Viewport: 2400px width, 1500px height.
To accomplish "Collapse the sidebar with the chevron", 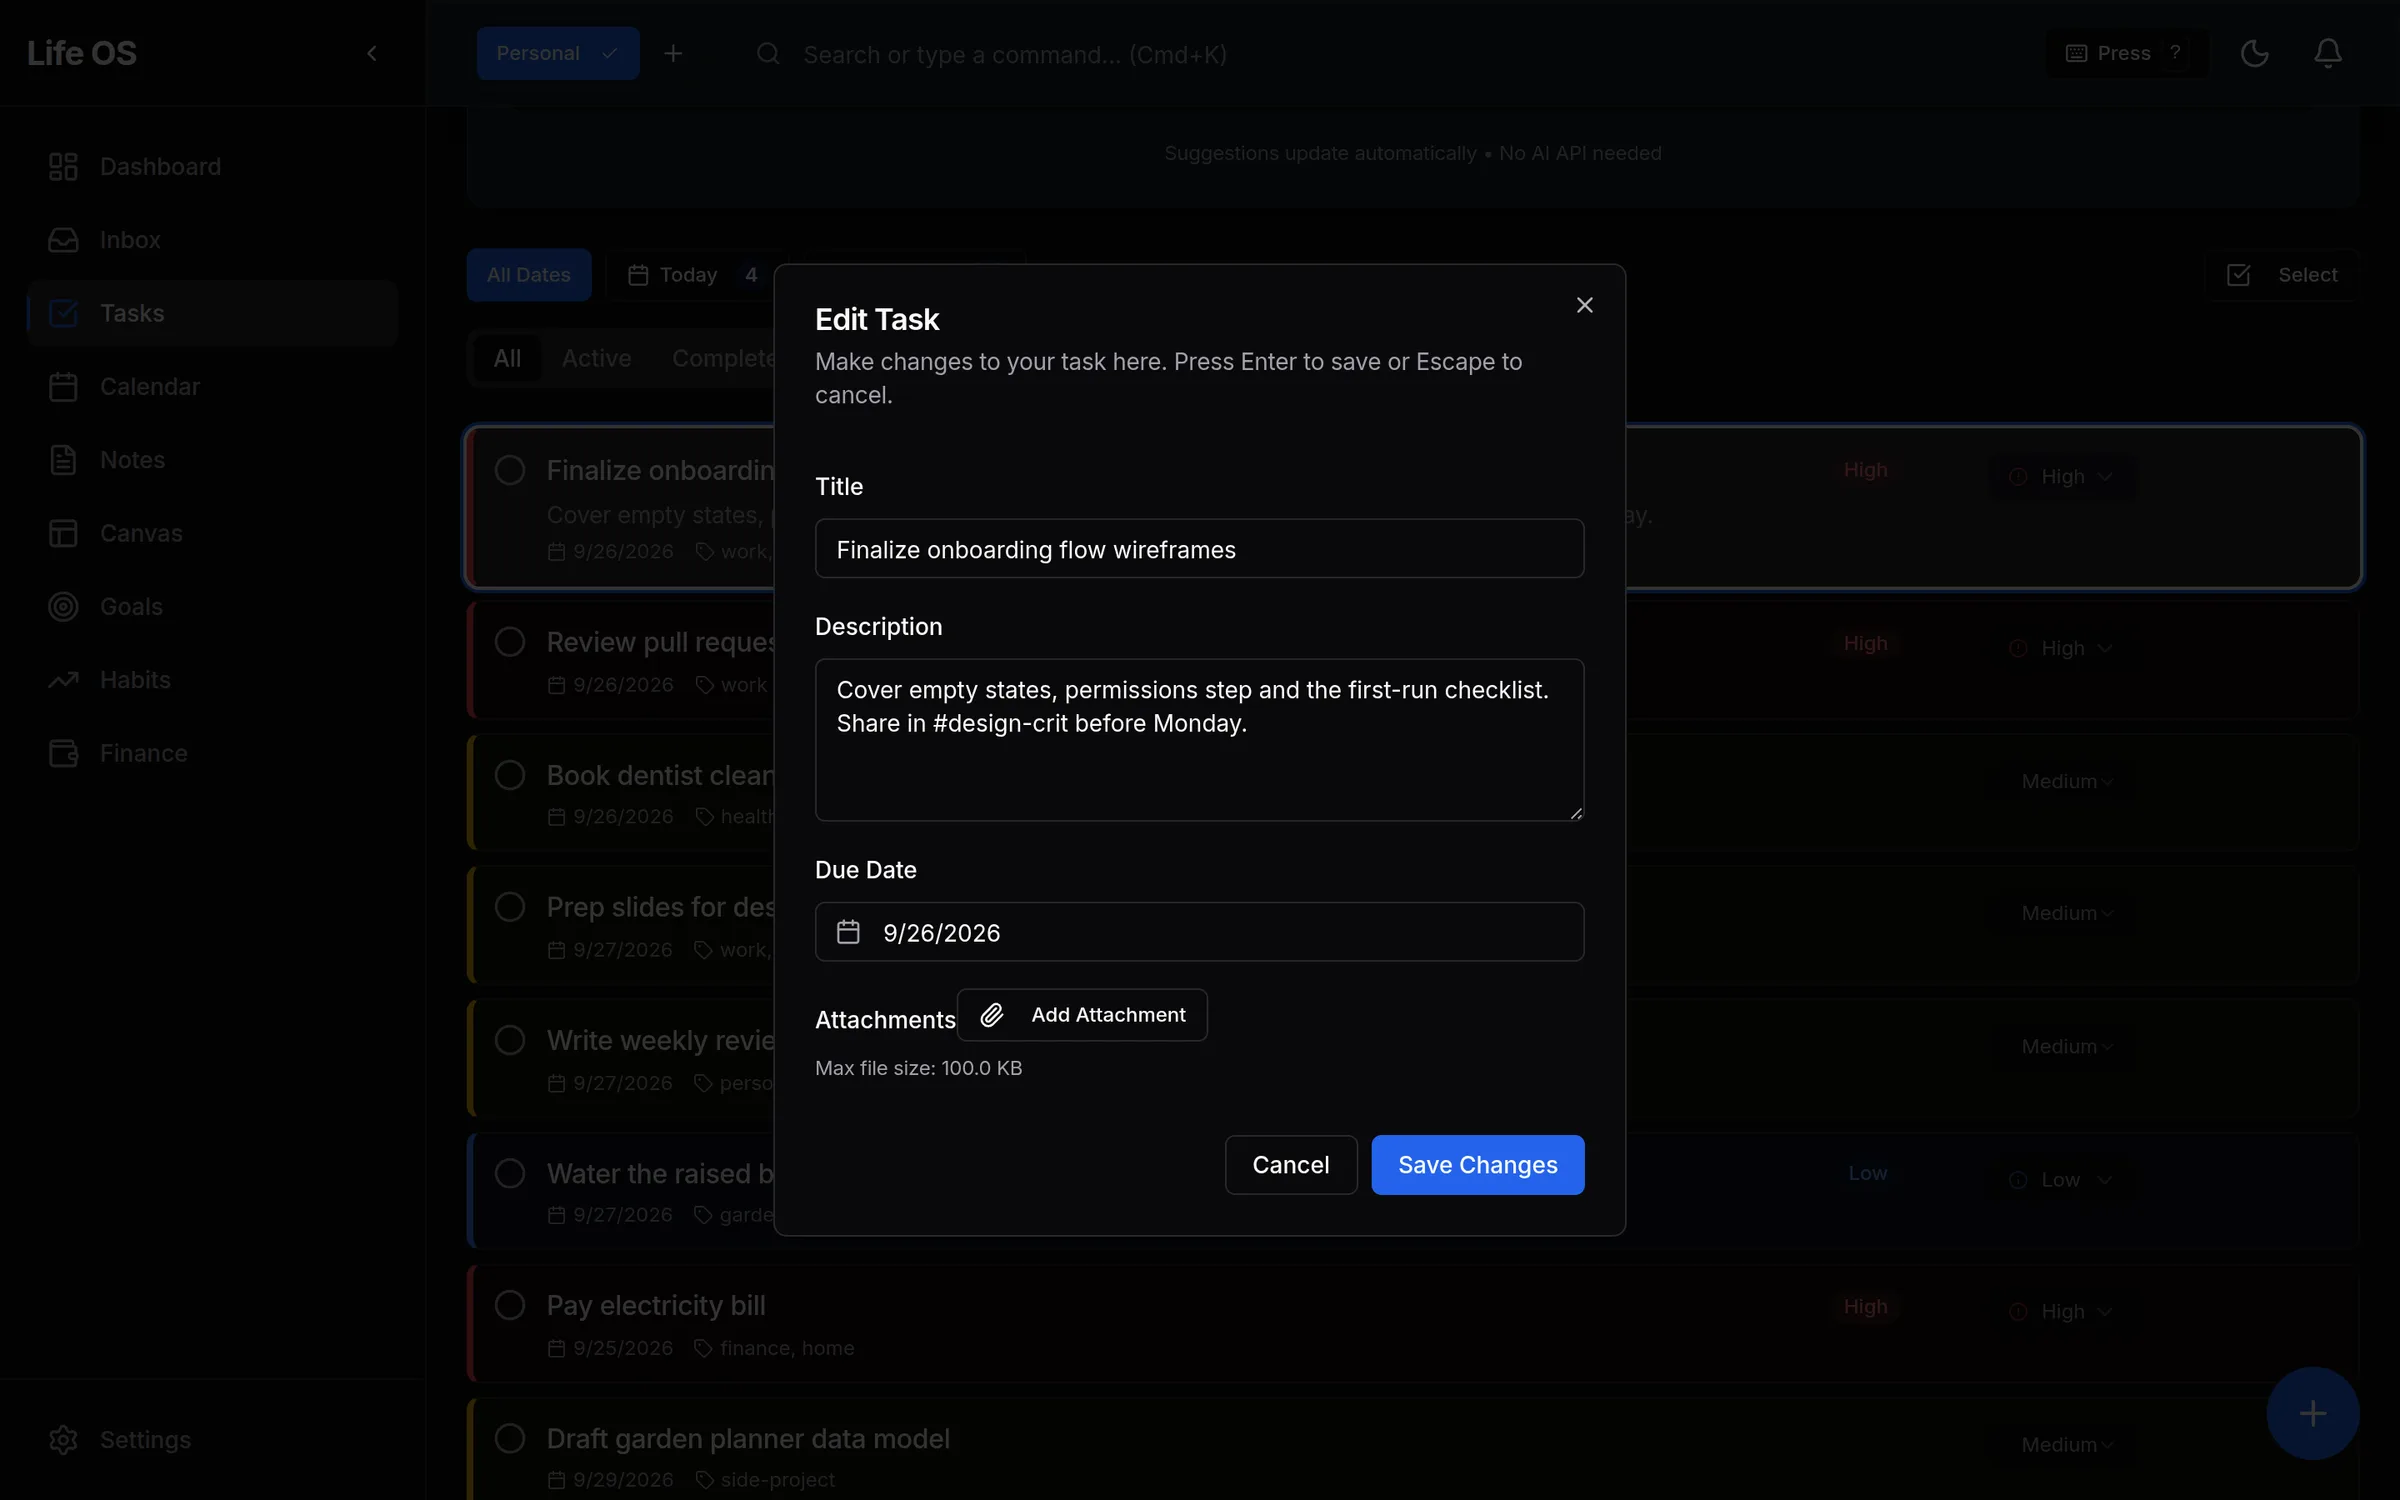I will pos(372,53).
